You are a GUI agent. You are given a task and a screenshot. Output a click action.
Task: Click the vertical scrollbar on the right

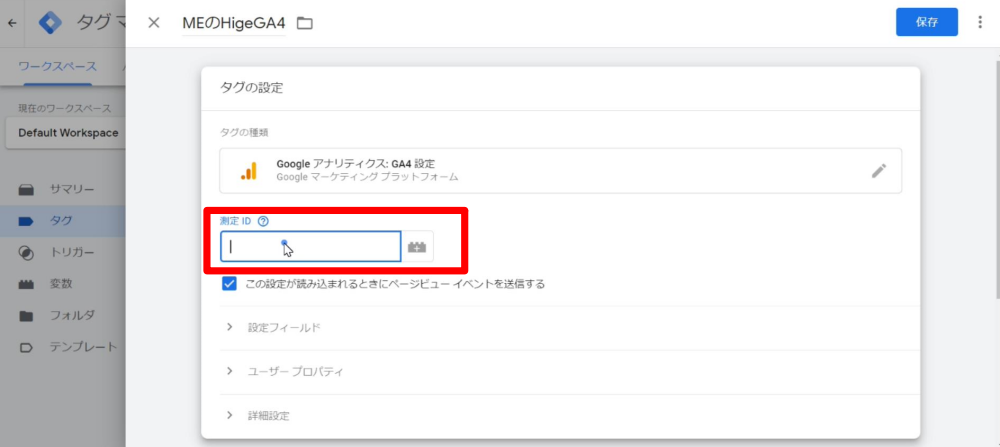coord(997,179)
